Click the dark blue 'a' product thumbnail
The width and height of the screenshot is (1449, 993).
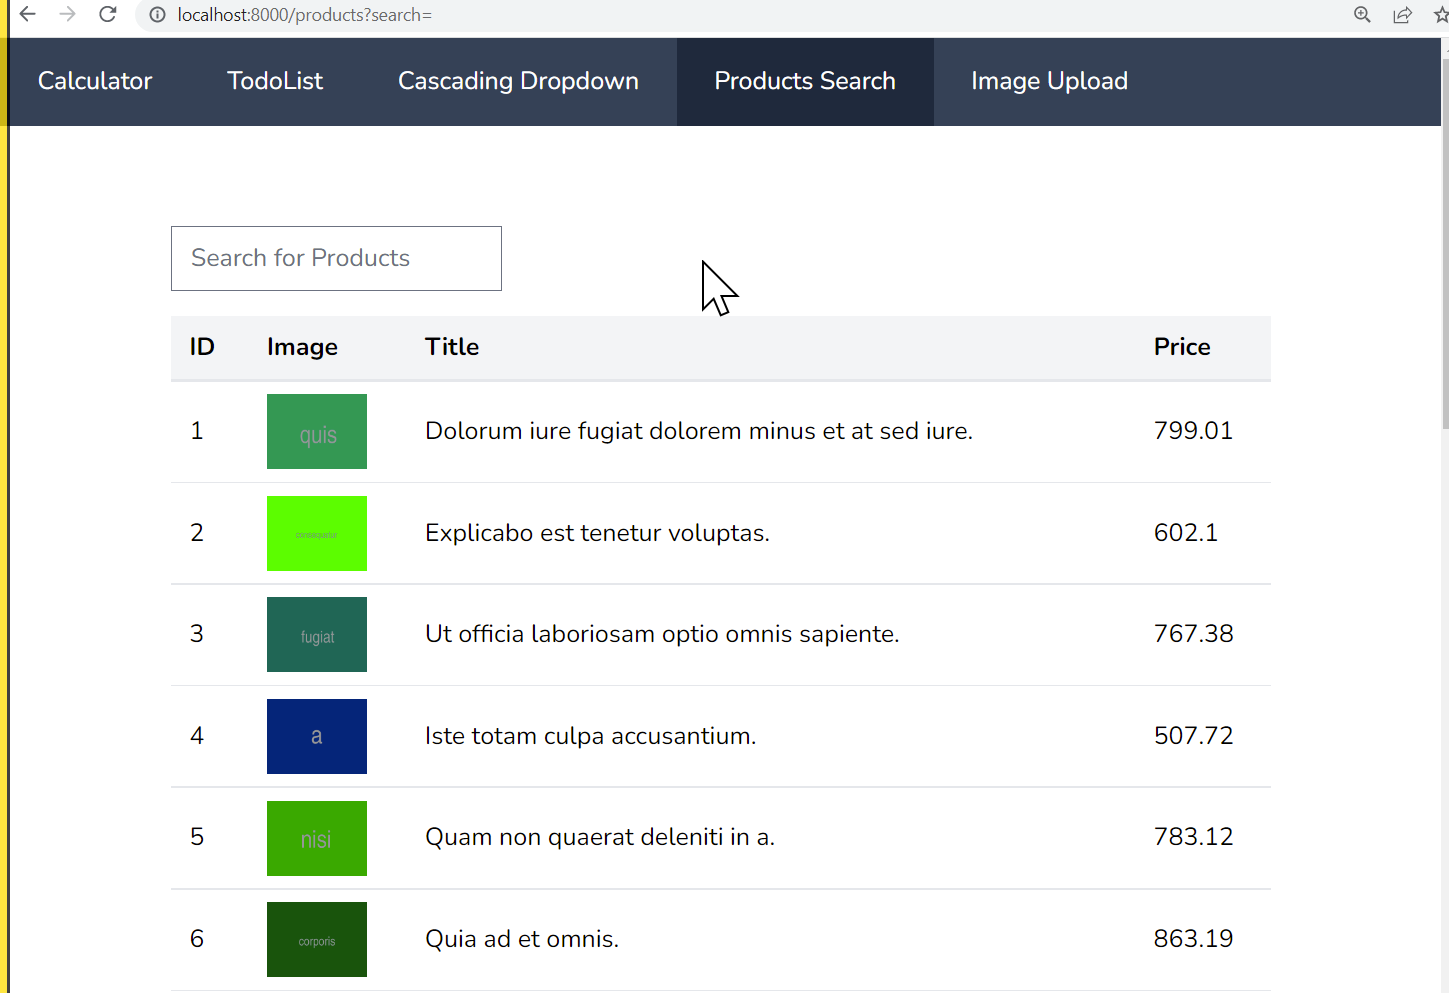[x=317, y=737]
